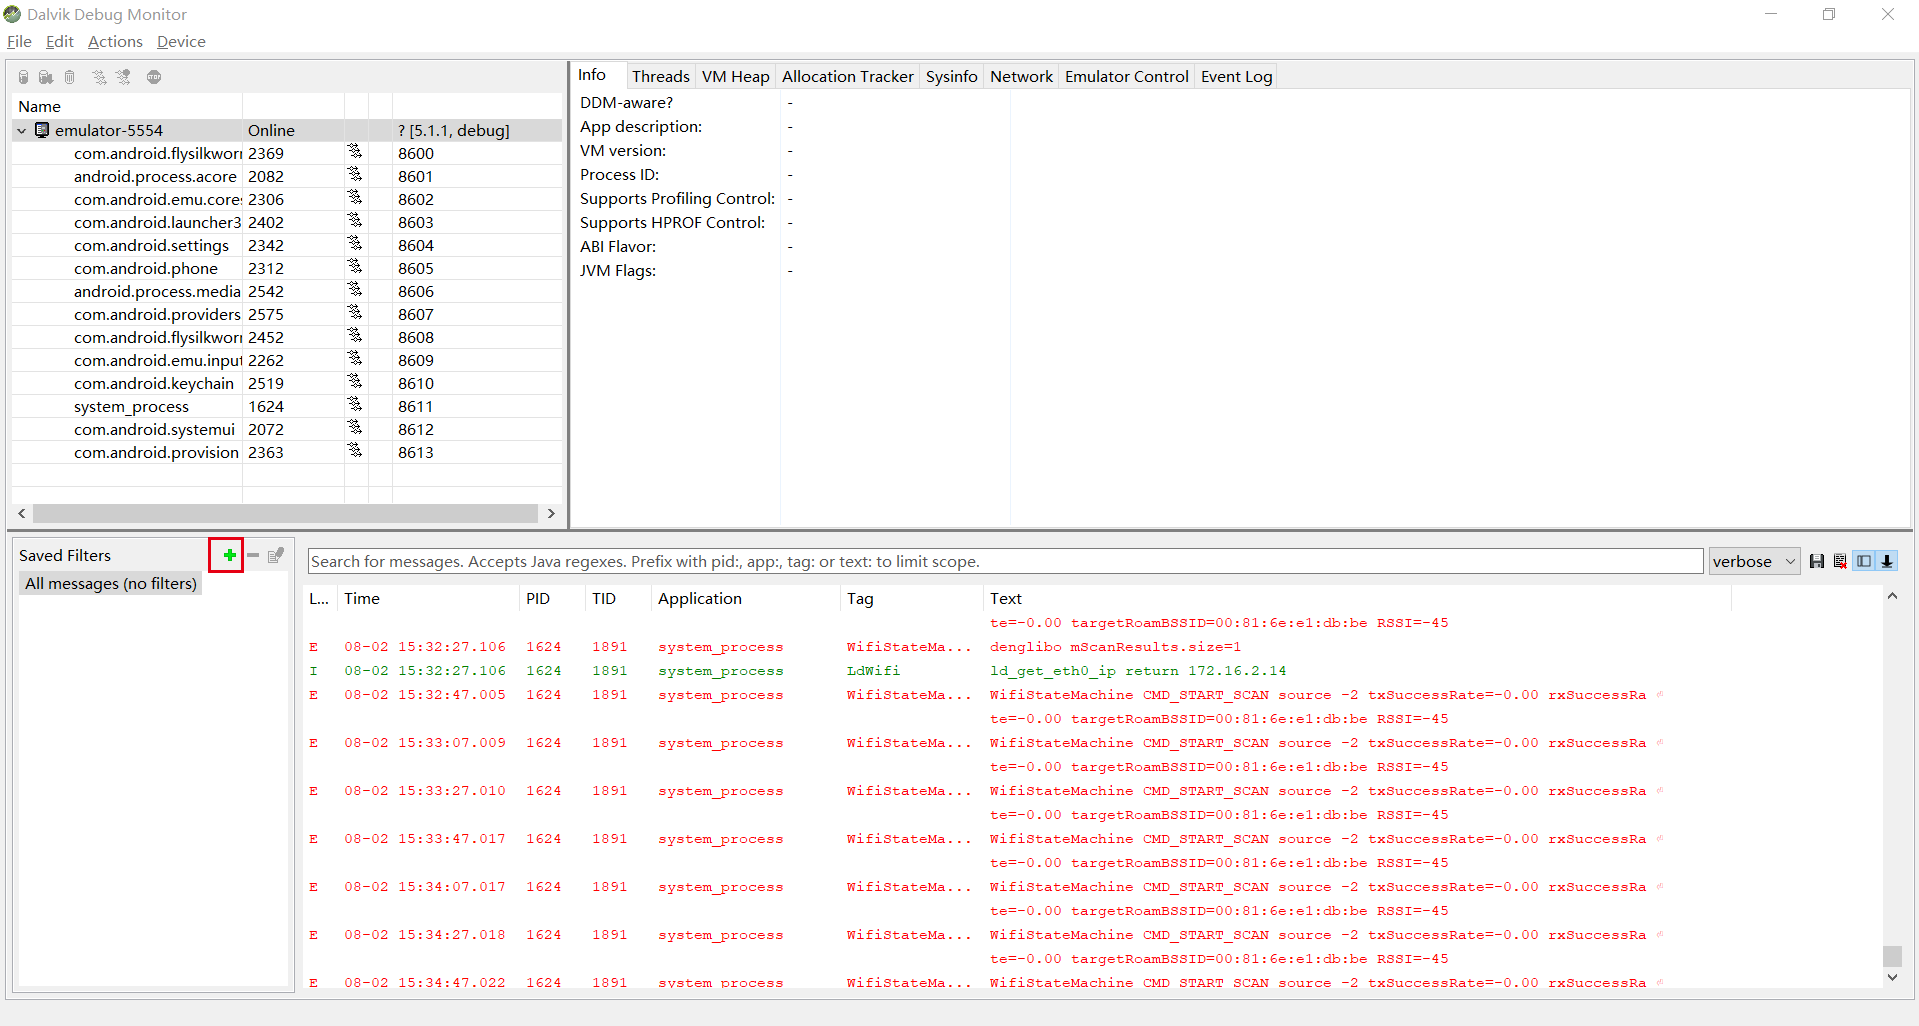The image size is (1919, 1026).
Task: Click the debug icon beside com.android.launcher3
Action: (x=354, y=221)
